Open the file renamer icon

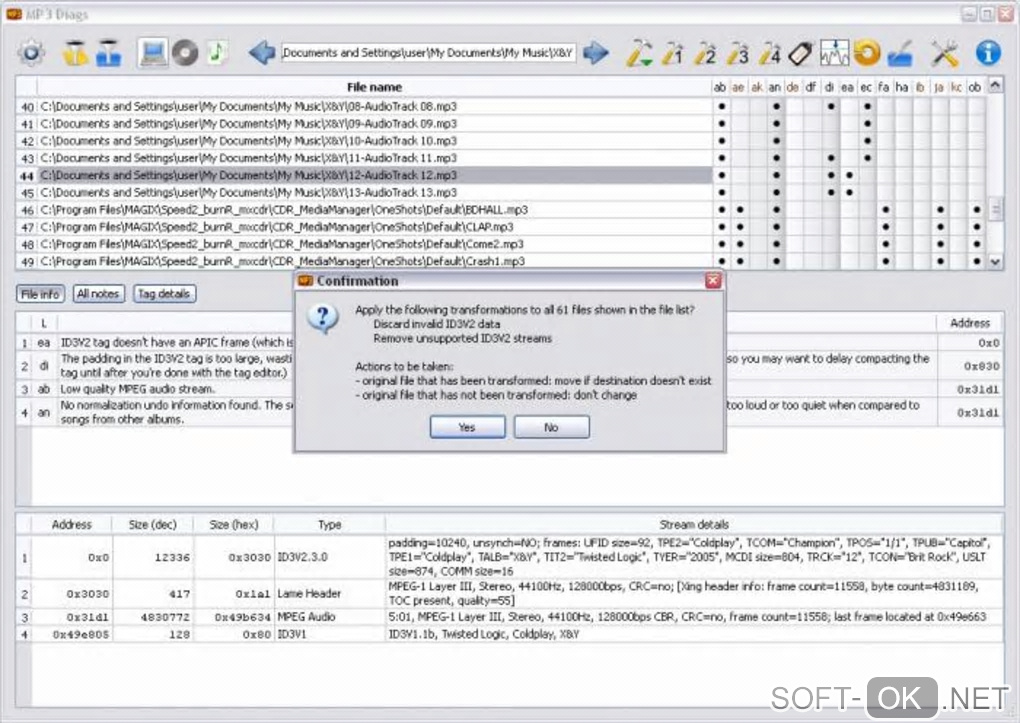click(900, 53)
